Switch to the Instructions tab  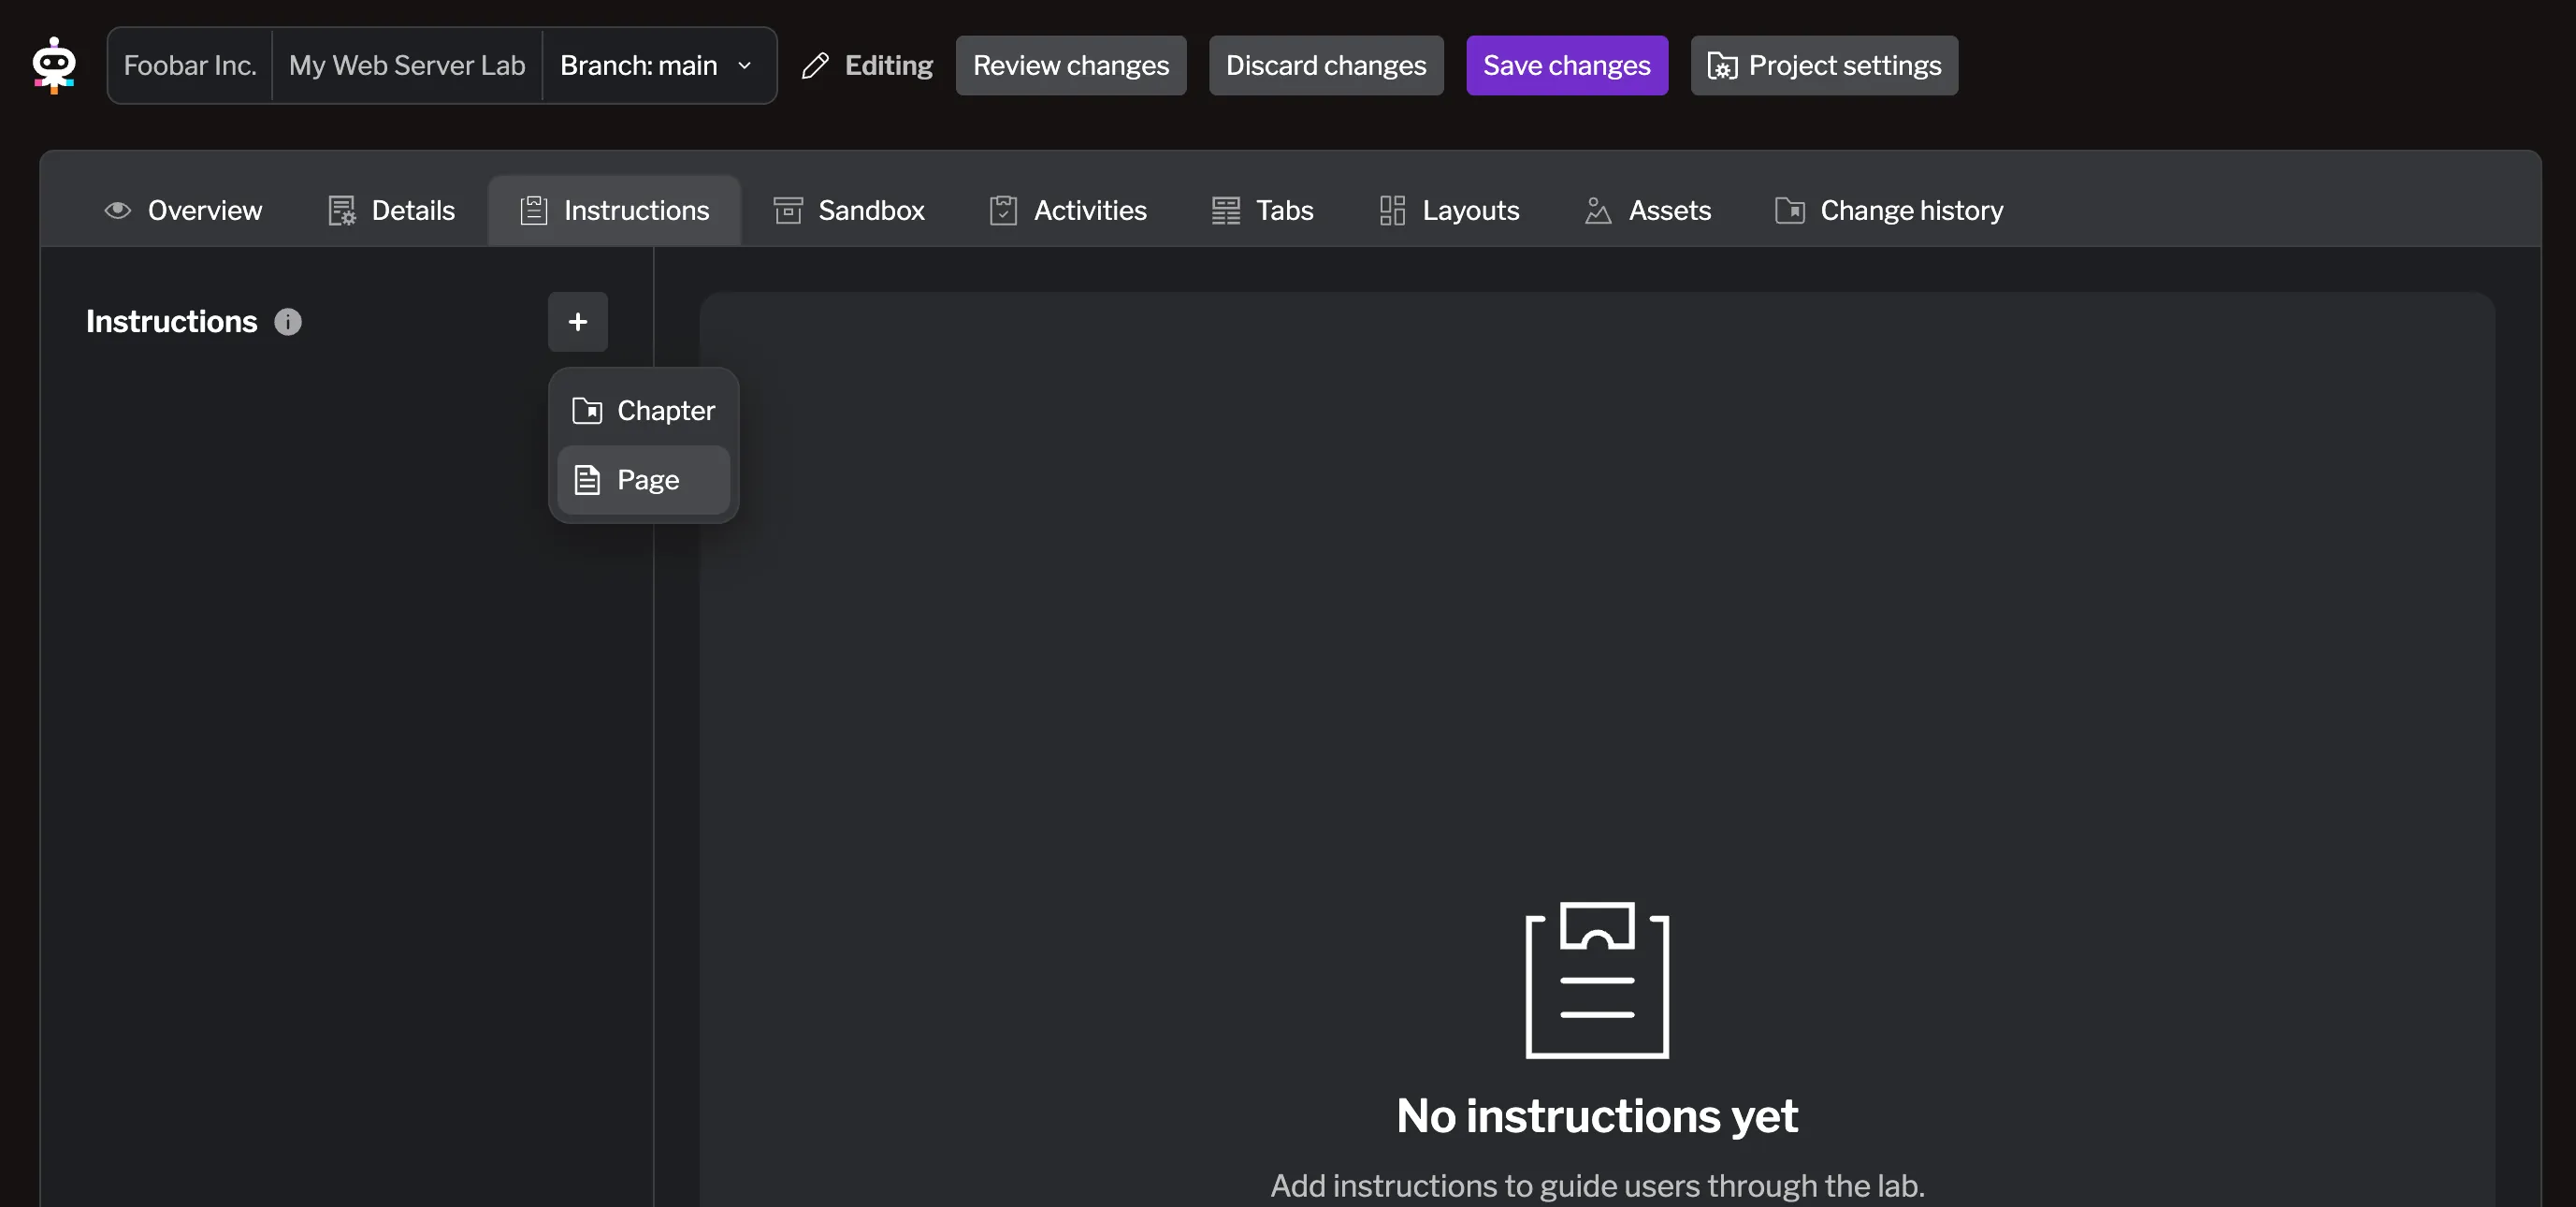[613, 210]
